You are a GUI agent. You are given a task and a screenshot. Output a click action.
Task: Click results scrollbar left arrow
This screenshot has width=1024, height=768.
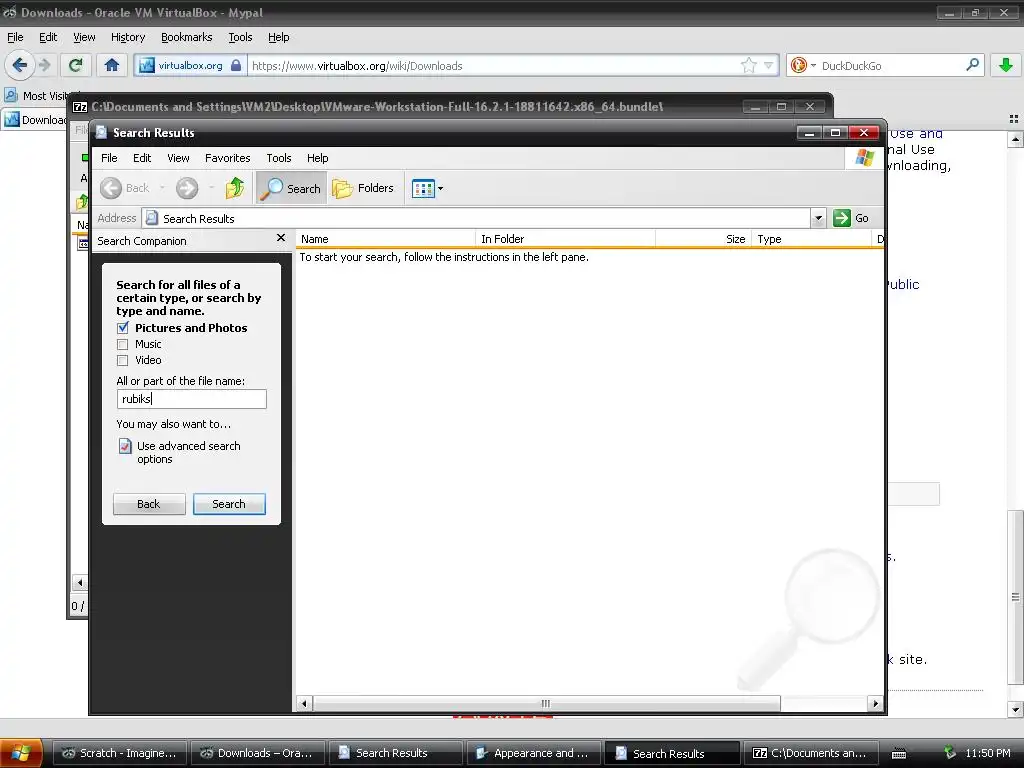(x=304, y=703)
